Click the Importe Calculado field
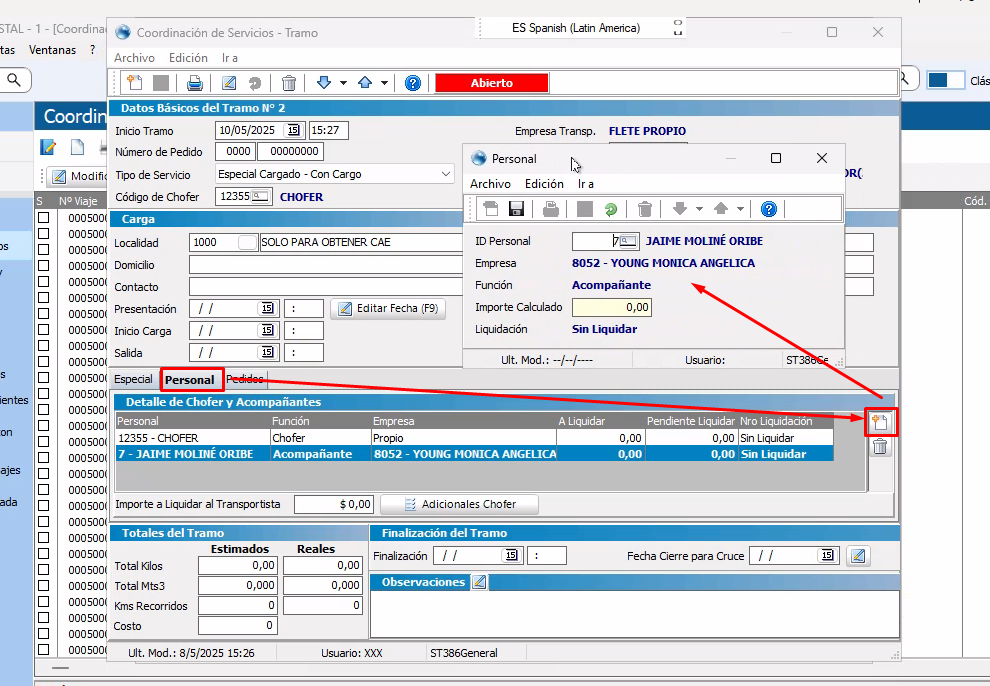The width and height of the screenshot is (990, 686). [612, 307]
